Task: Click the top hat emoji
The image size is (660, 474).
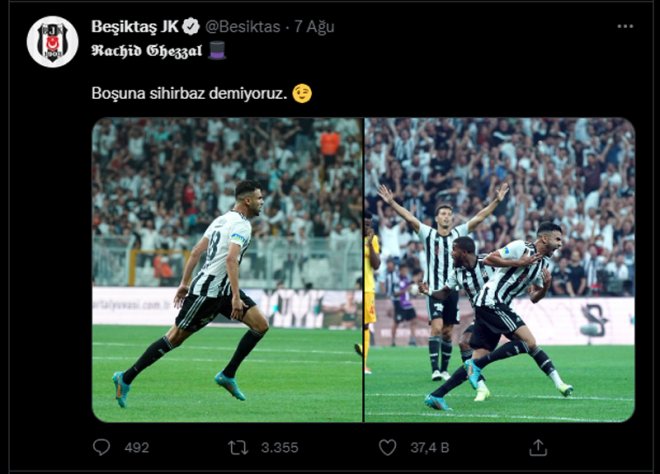Action: (218, 48)
